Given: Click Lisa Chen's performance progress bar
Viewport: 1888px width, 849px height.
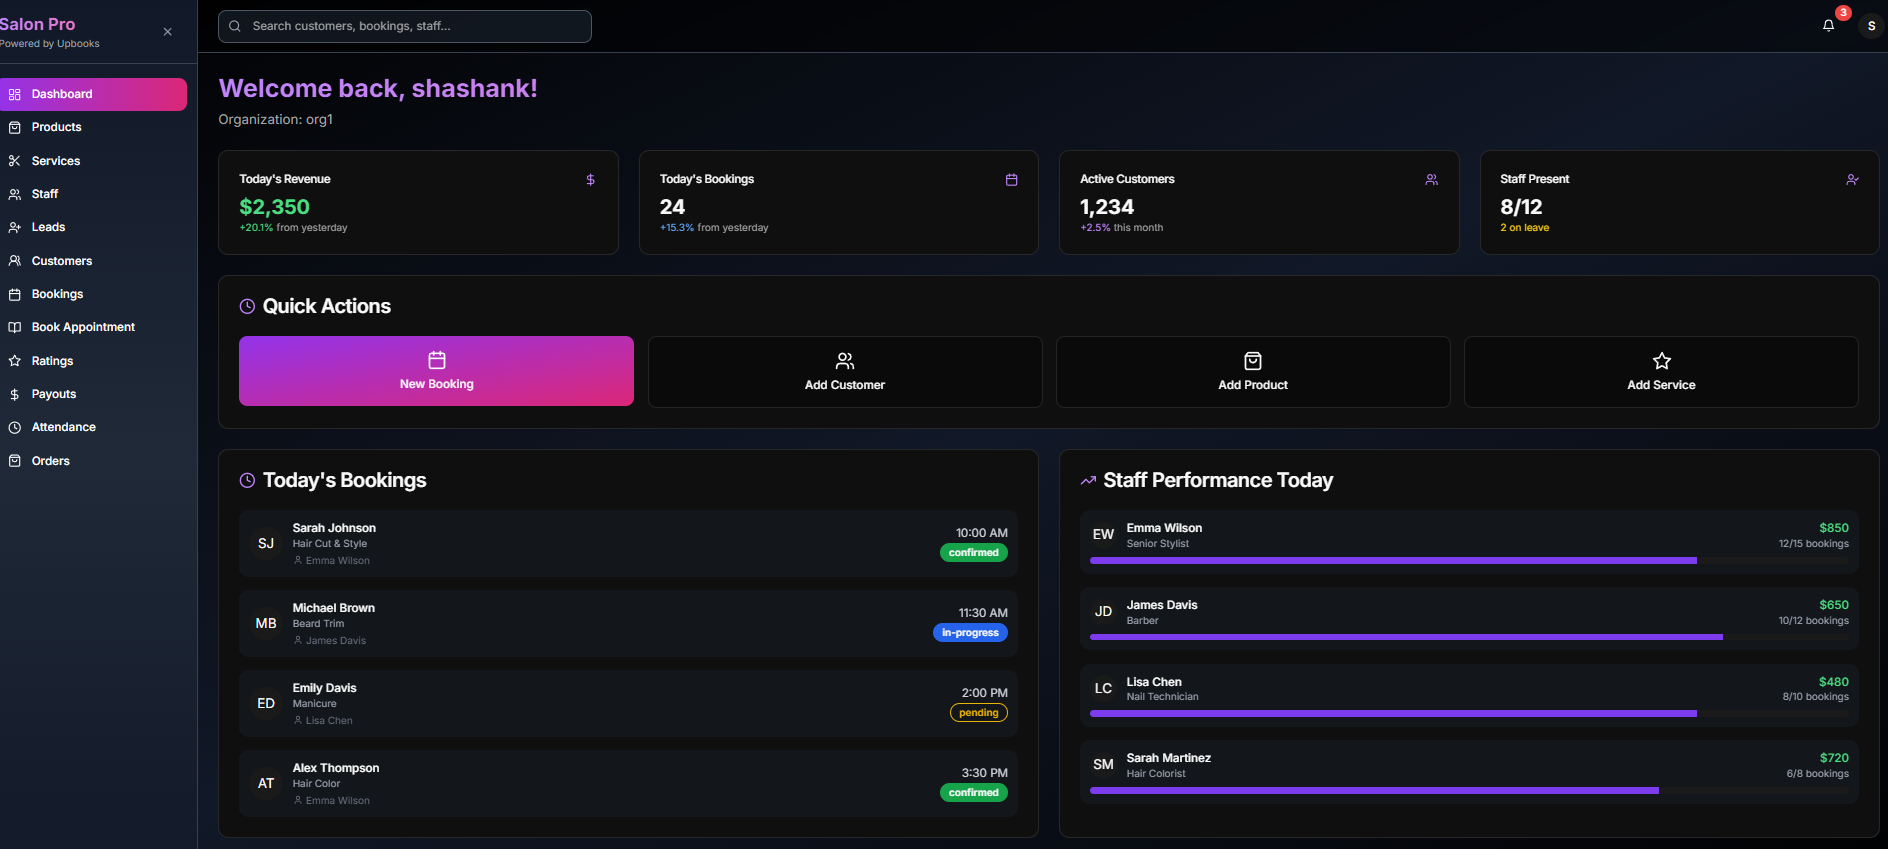Looking at the screenshot, I should point(1469,714).
